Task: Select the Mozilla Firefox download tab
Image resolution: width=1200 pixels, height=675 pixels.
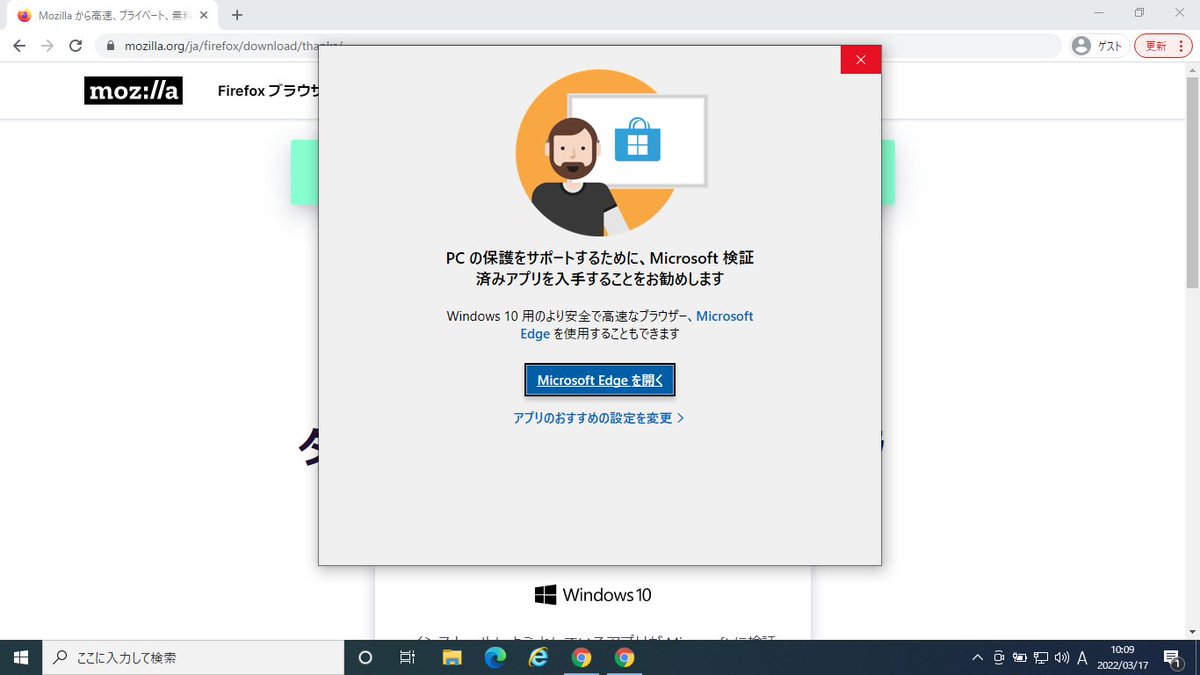Action: pyautogui.click(x=112, y=16)
